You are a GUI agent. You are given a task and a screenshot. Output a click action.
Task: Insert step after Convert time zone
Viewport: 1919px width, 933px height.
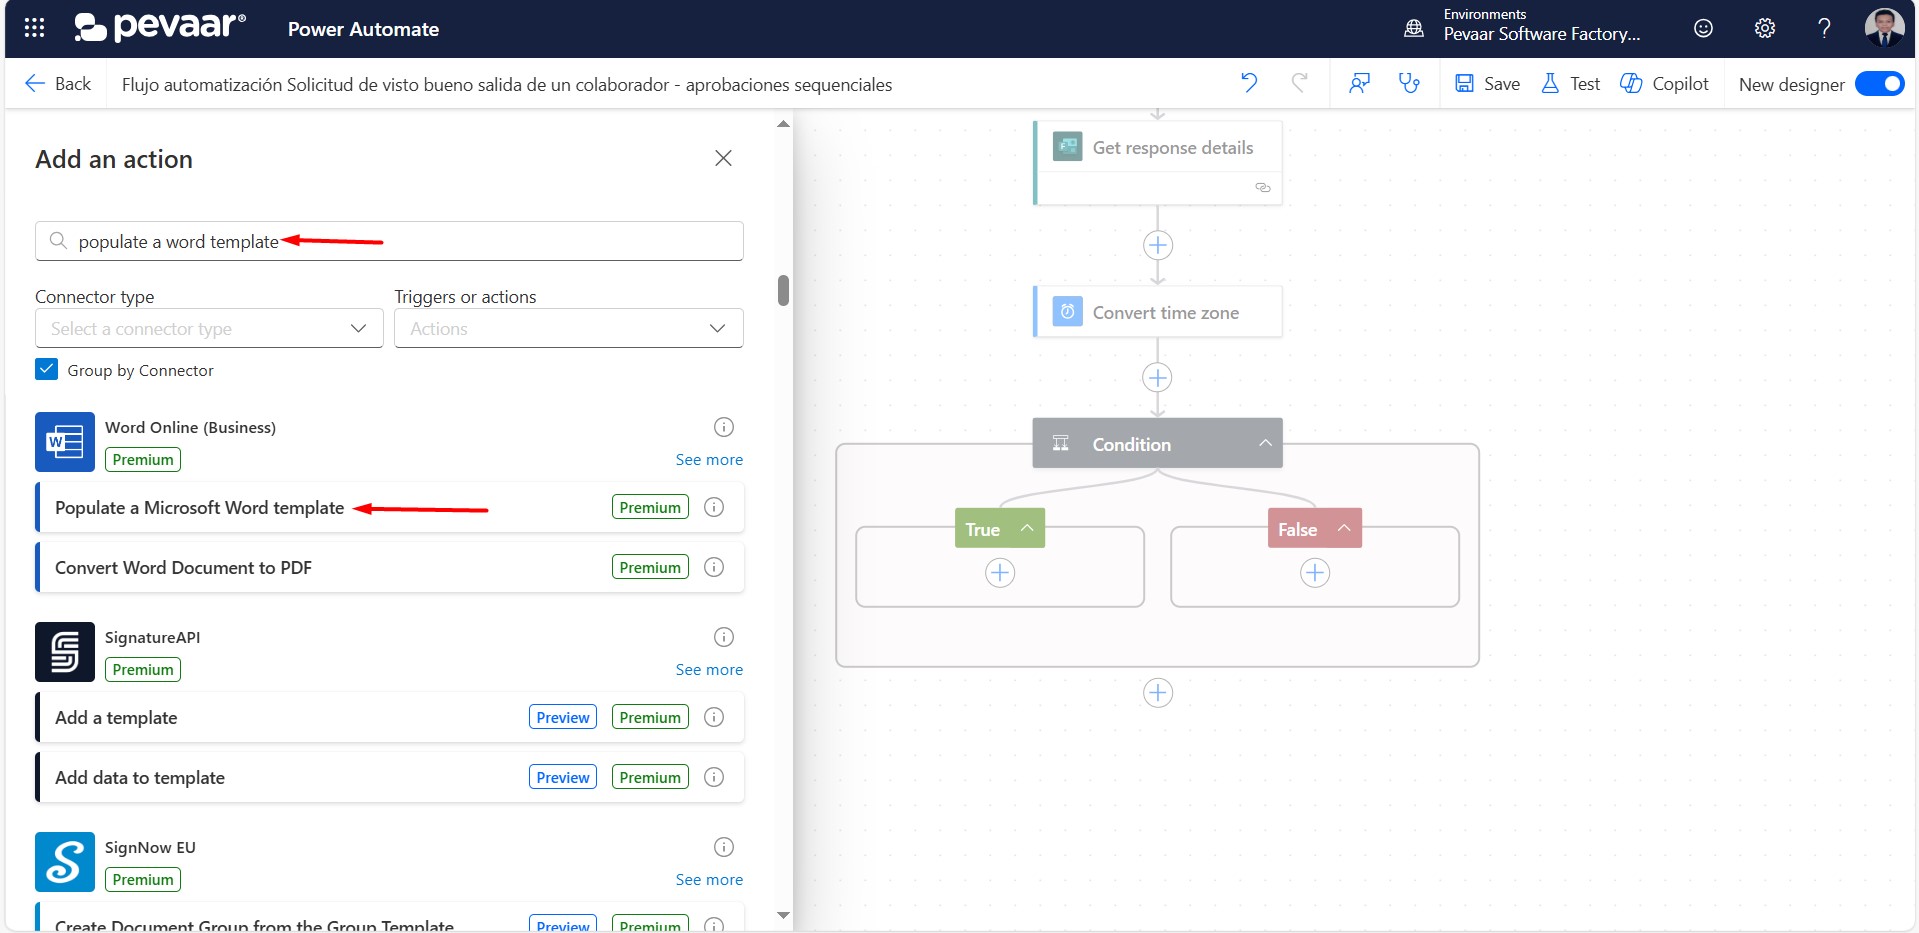point(1158,377)
